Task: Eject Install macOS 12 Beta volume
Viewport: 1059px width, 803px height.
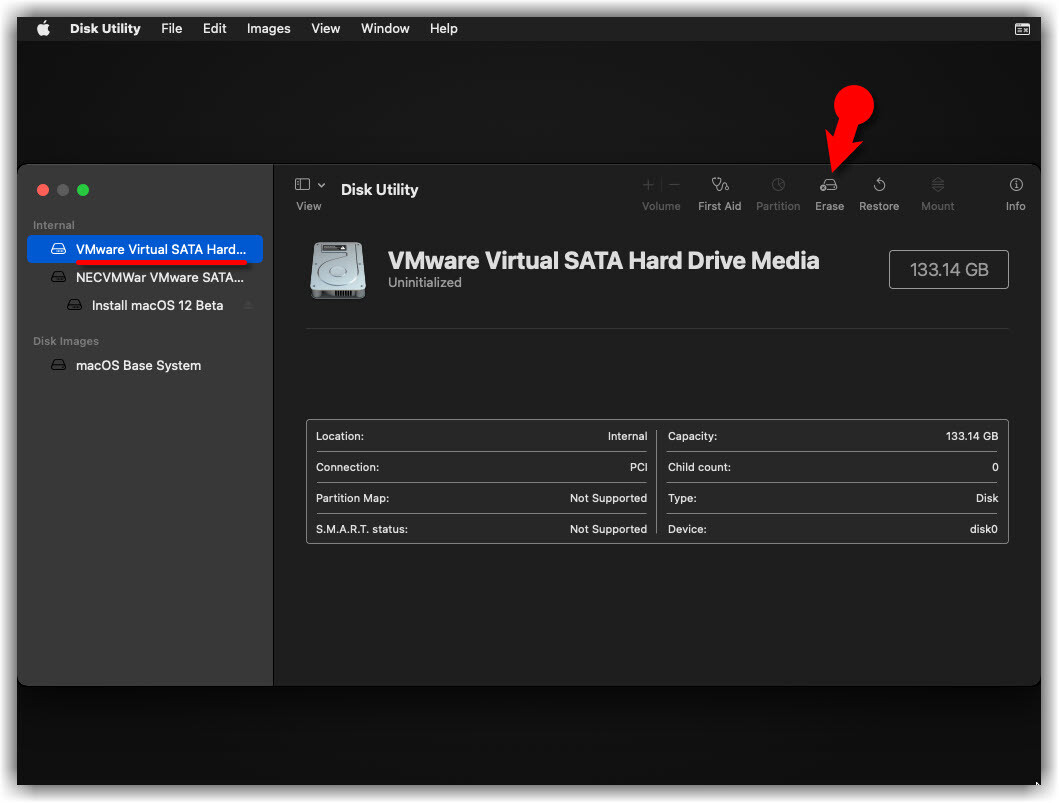Action: point(249,305)
